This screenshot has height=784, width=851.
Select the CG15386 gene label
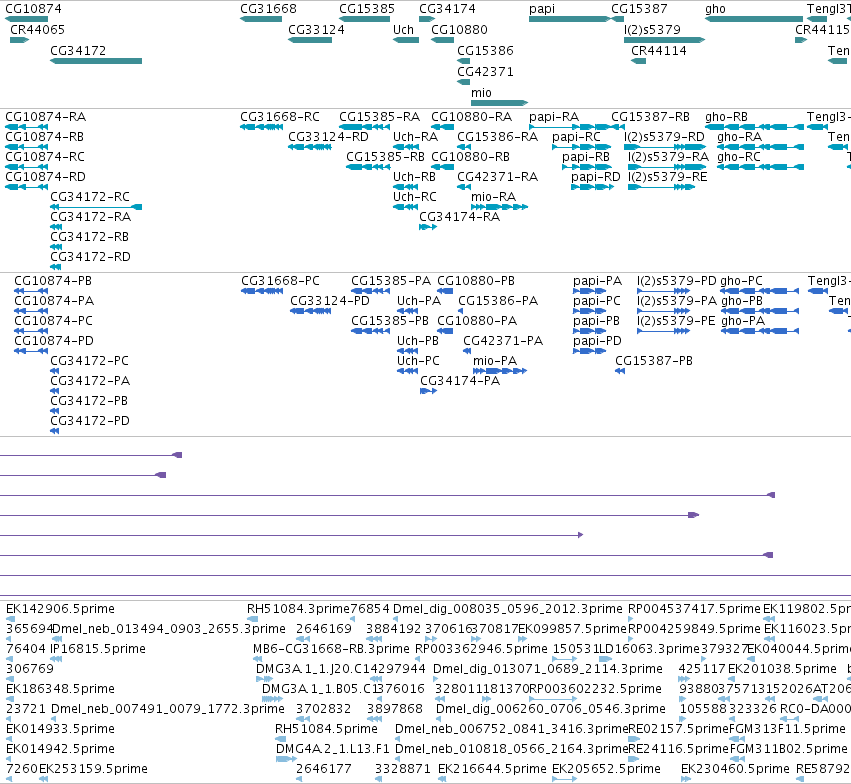click(x=485, y=50)
